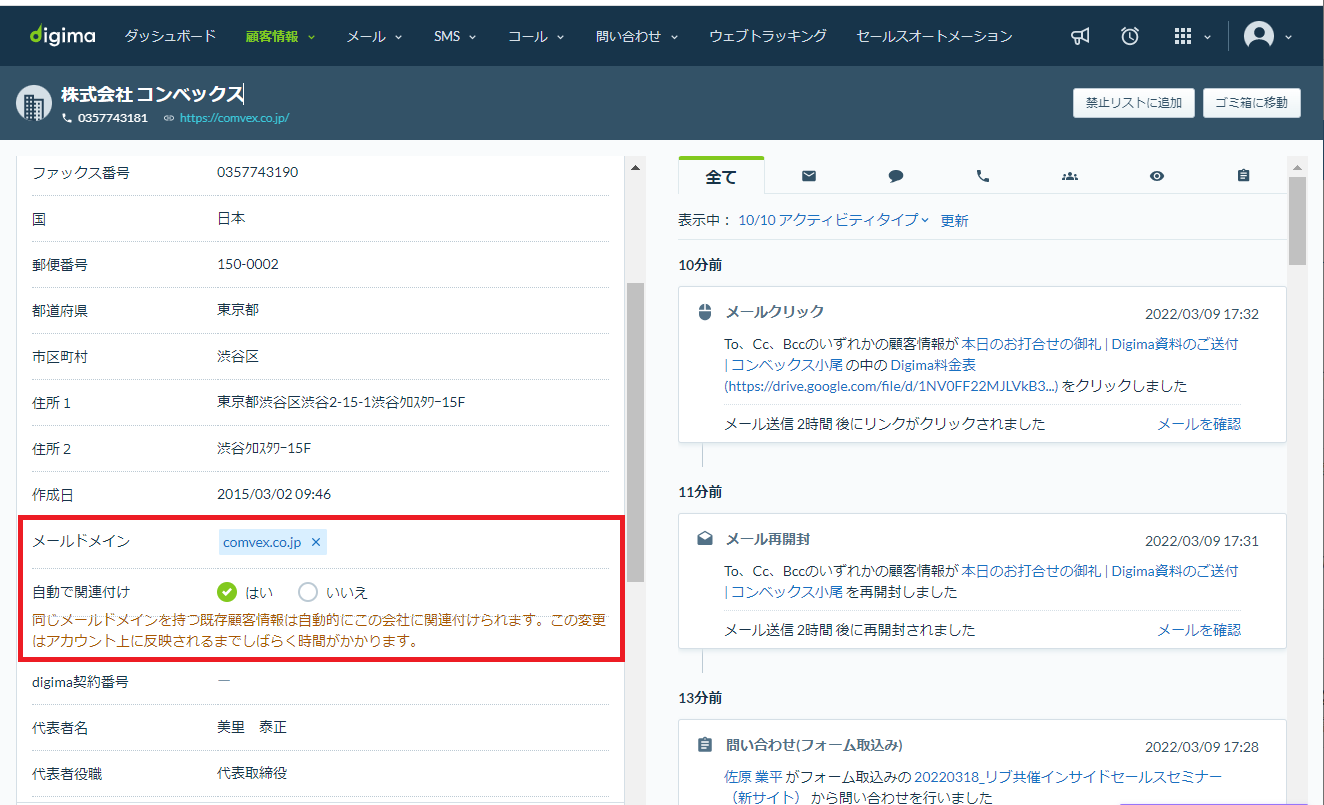This screenshot has height=805, width=1324.
Task: Expand the SMS menu
Action: pos(455,36)
